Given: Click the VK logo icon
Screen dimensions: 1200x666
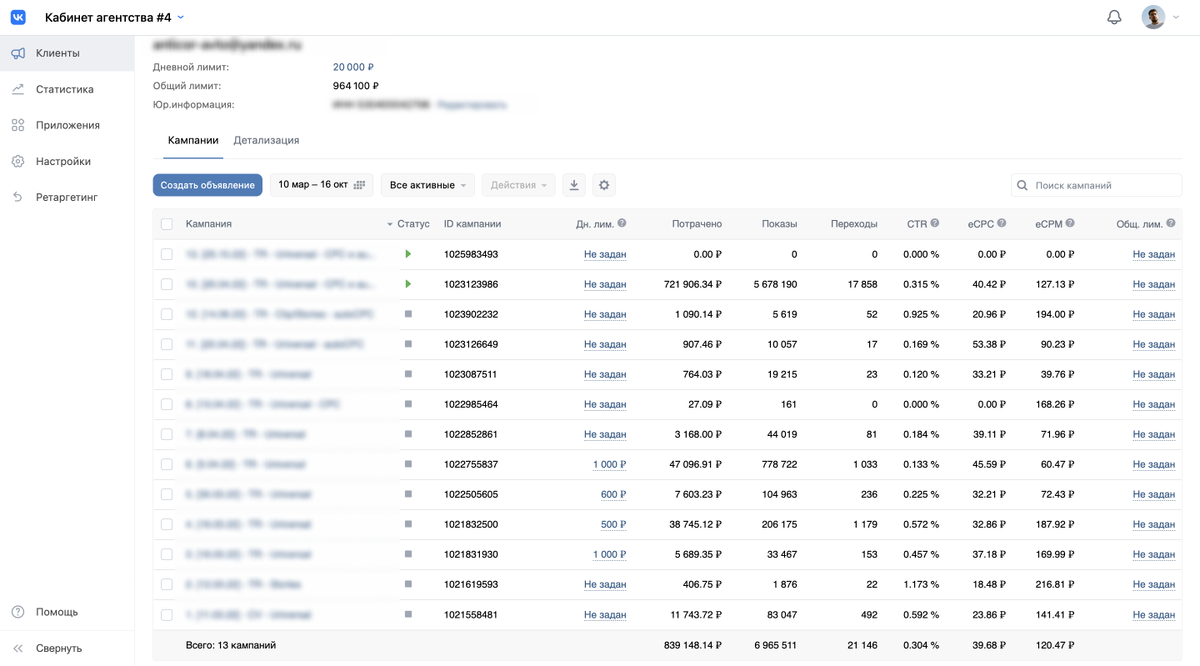Looking at the screenshot, I should [20, 17].
